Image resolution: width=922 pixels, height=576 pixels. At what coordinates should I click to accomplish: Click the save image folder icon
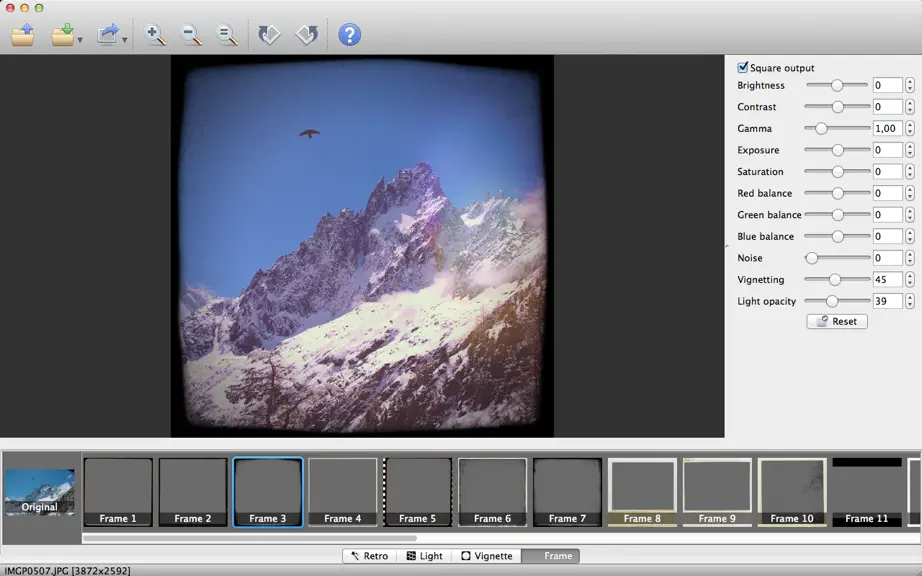[62, 35]
